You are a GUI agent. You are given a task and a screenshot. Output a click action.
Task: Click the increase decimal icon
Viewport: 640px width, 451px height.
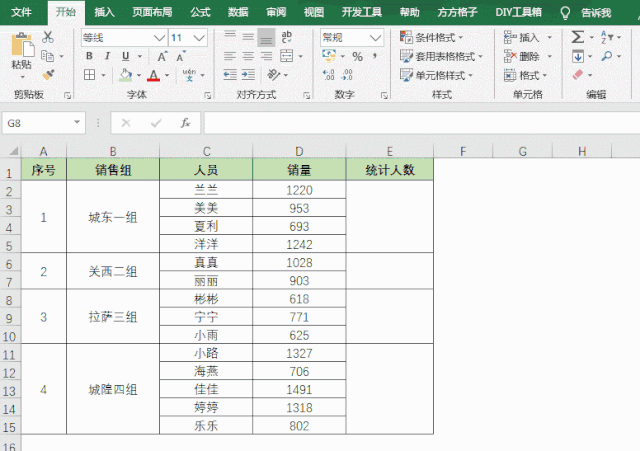pyautogui.click(x=329, y=75)
